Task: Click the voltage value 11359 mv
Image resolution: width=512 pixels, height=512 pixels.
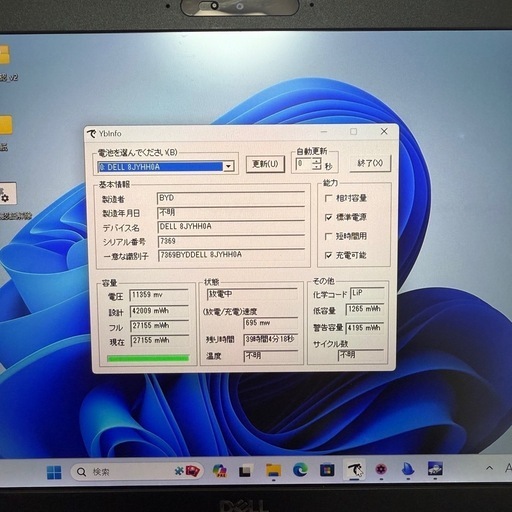Action: (x=159, y=295)
